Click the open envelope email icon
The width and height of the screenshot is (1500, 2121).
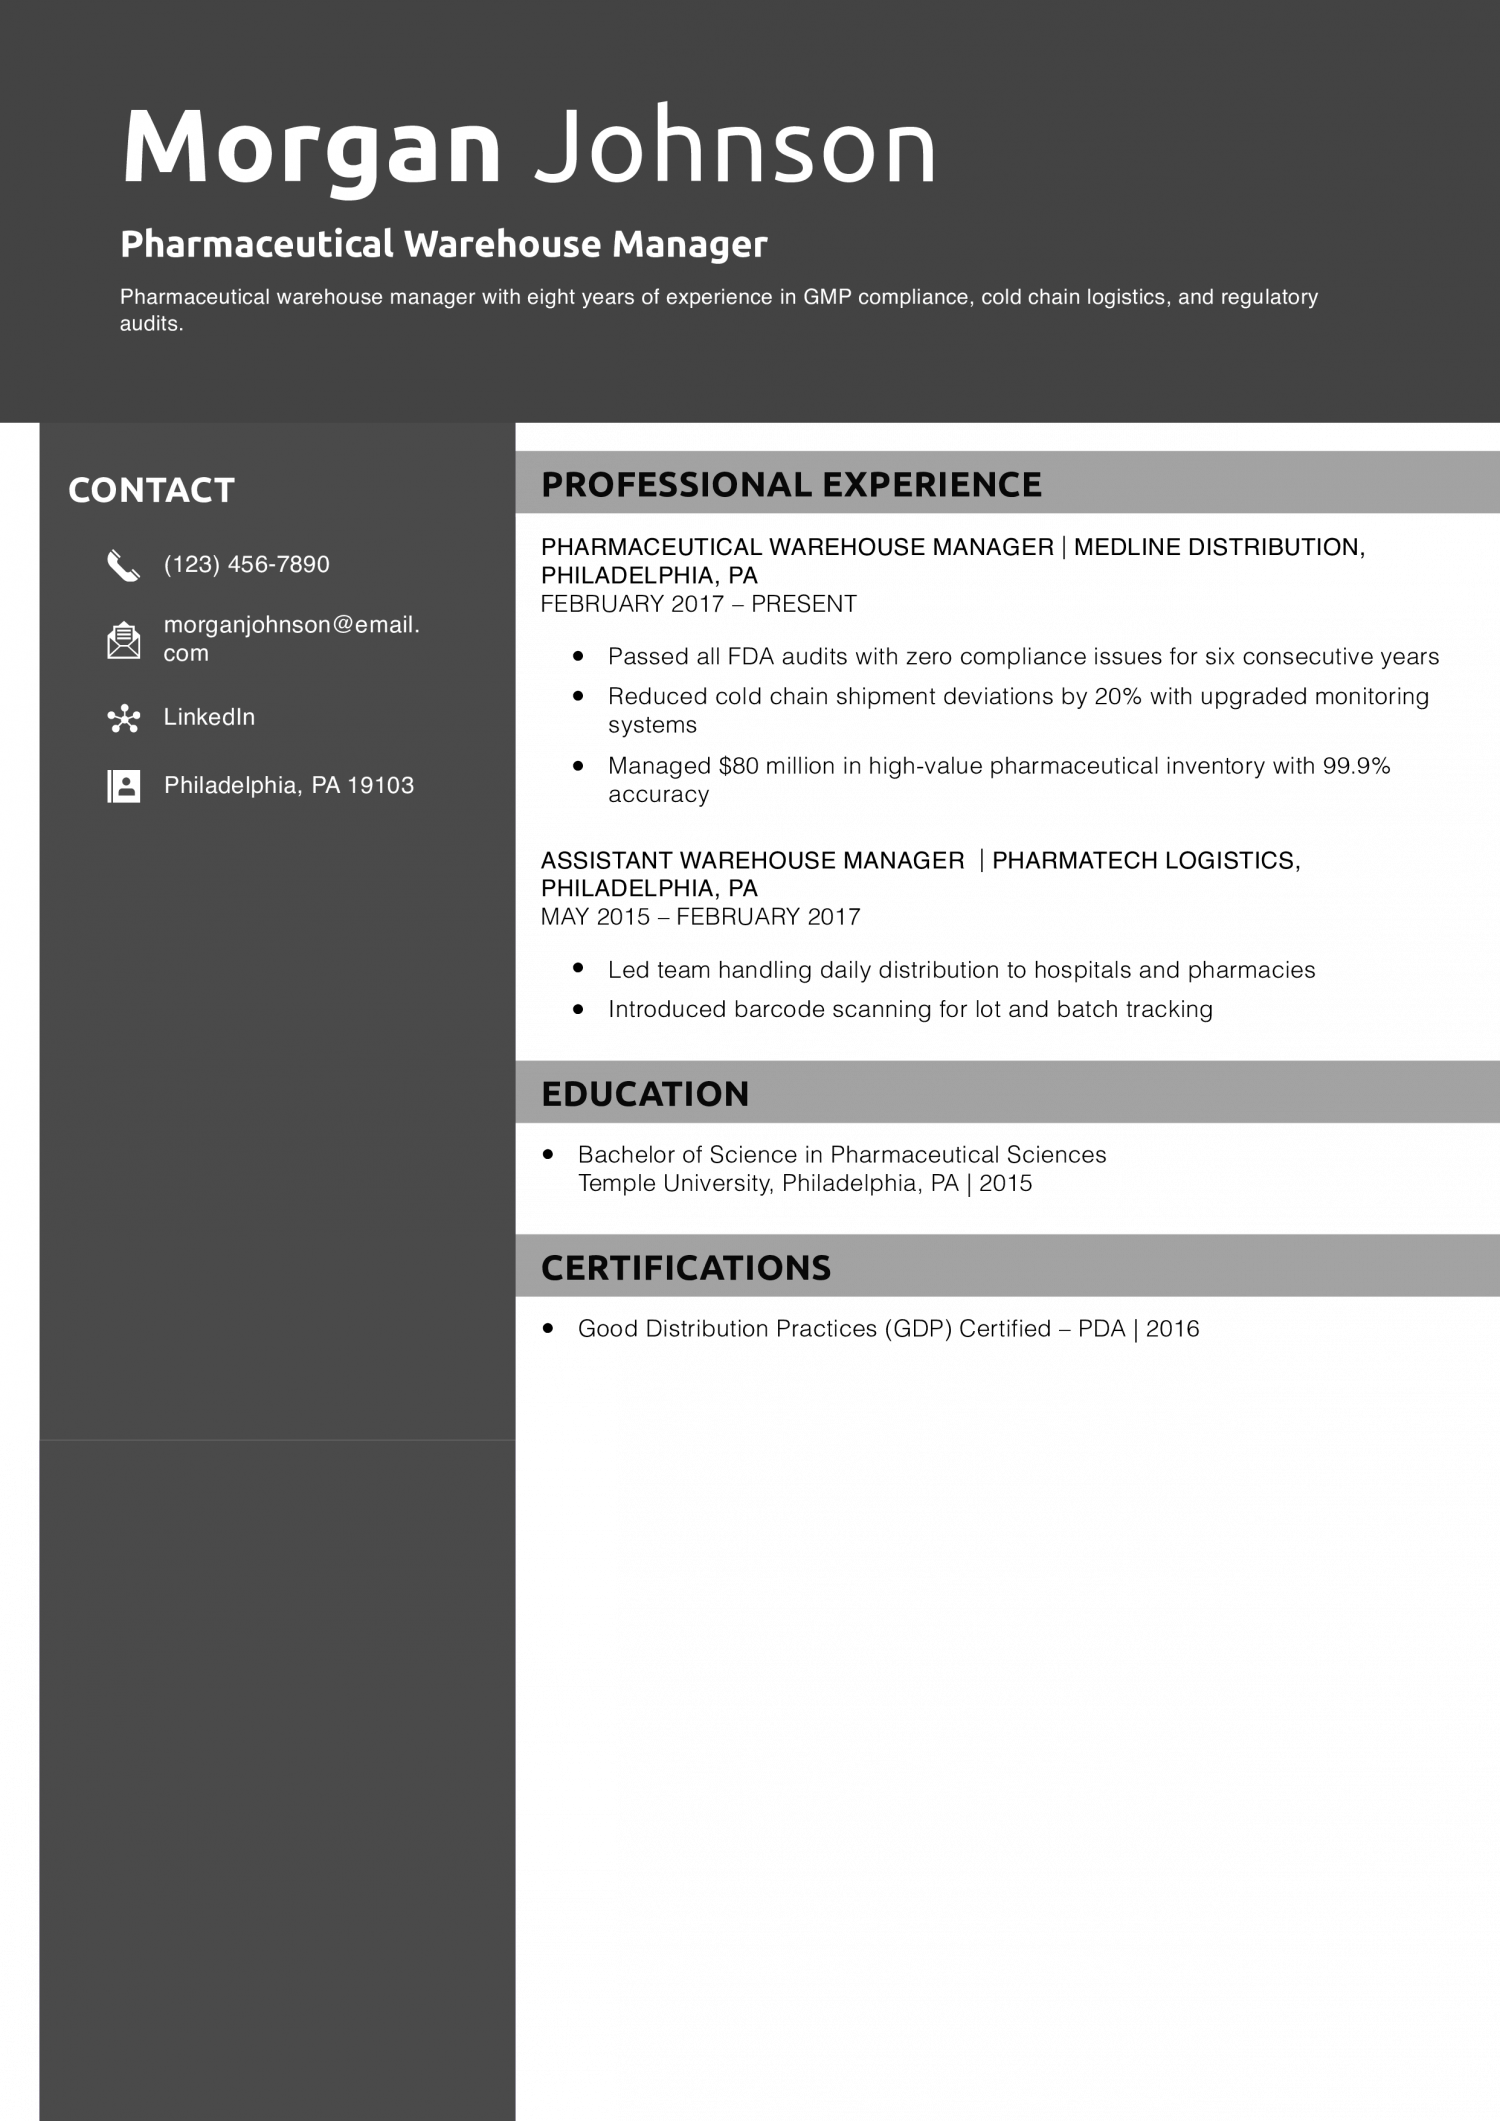(123, 640)
